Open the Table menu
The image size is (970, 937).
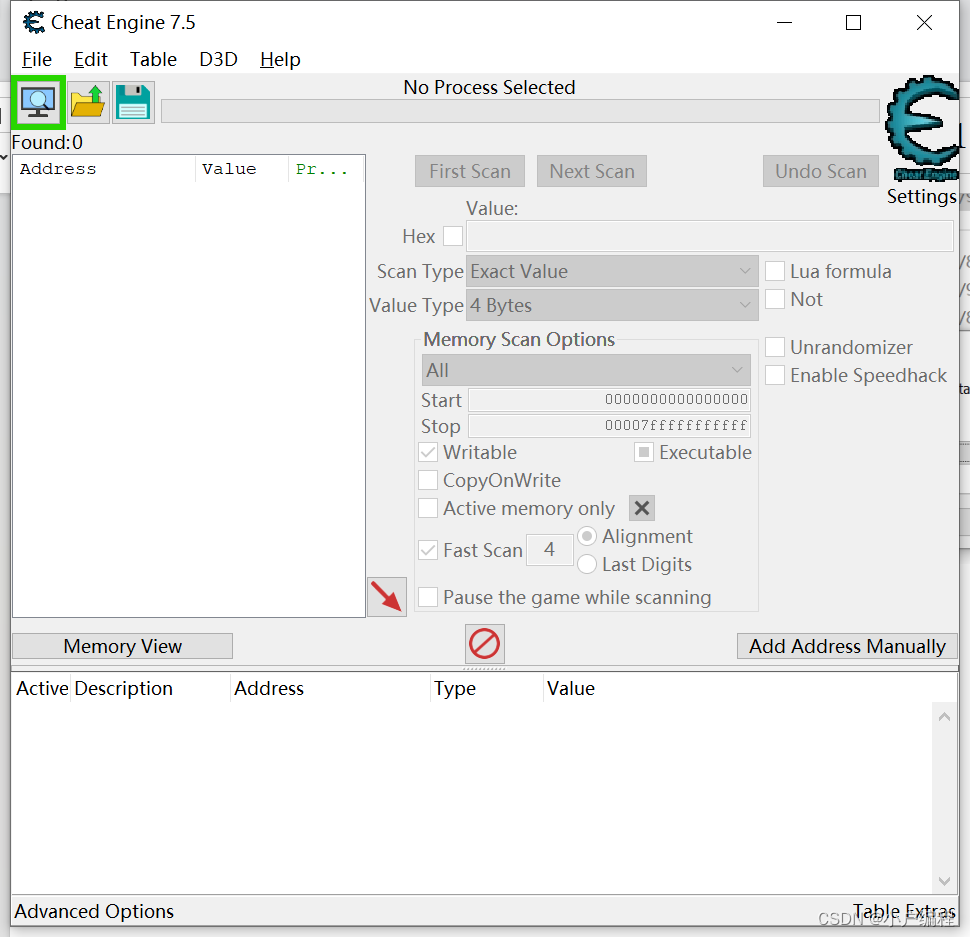[153, 59]
